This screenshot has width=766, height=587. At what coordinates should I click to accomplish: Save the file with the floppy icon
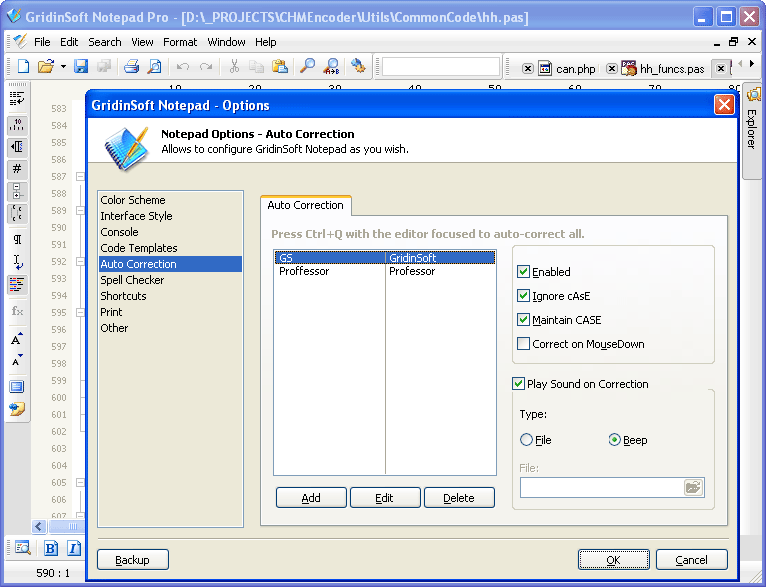click(x=81, y=66)
